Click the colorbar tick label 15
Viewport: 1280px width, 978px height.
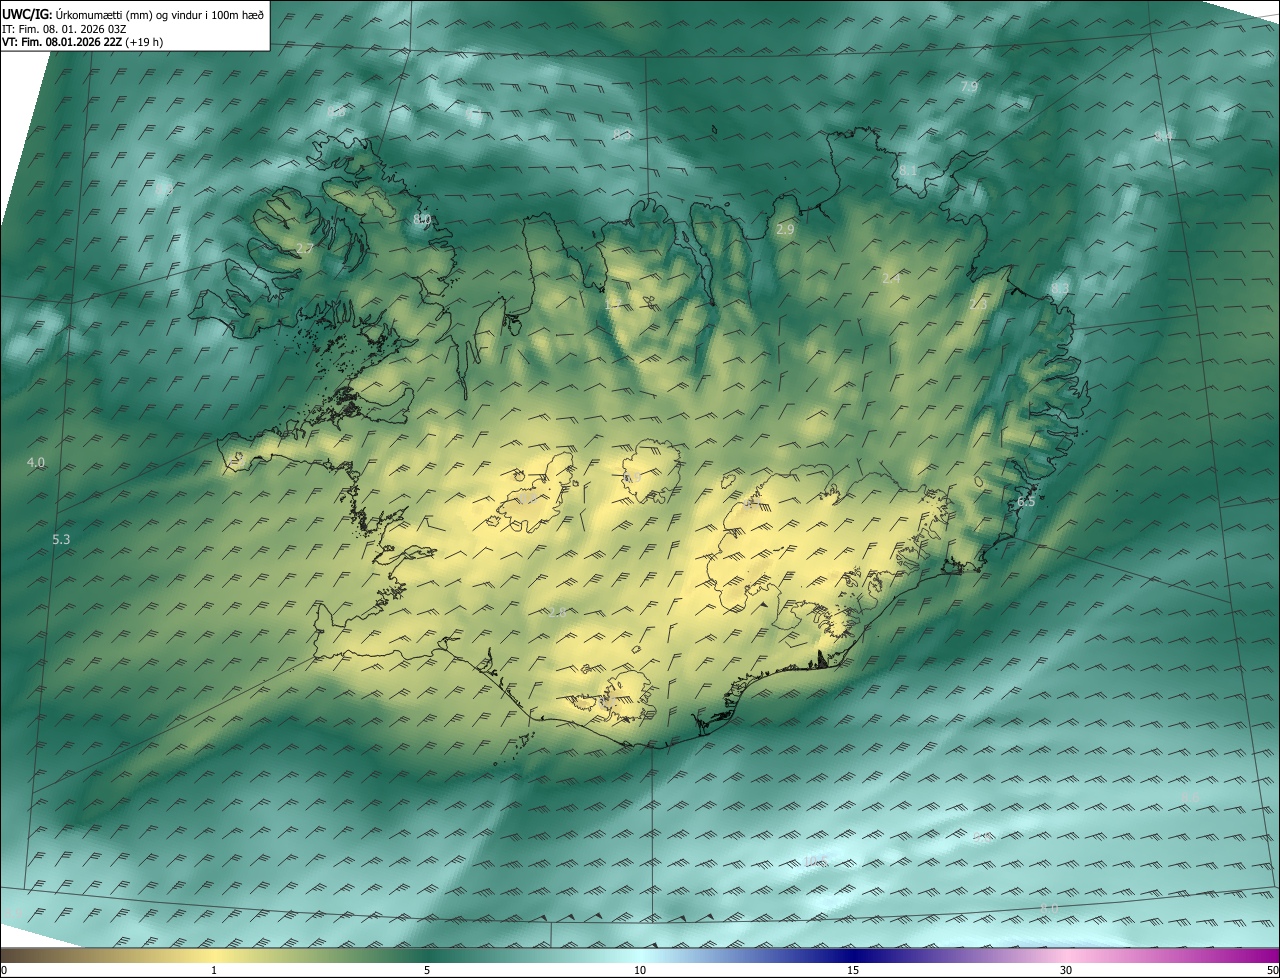(853, 970)
